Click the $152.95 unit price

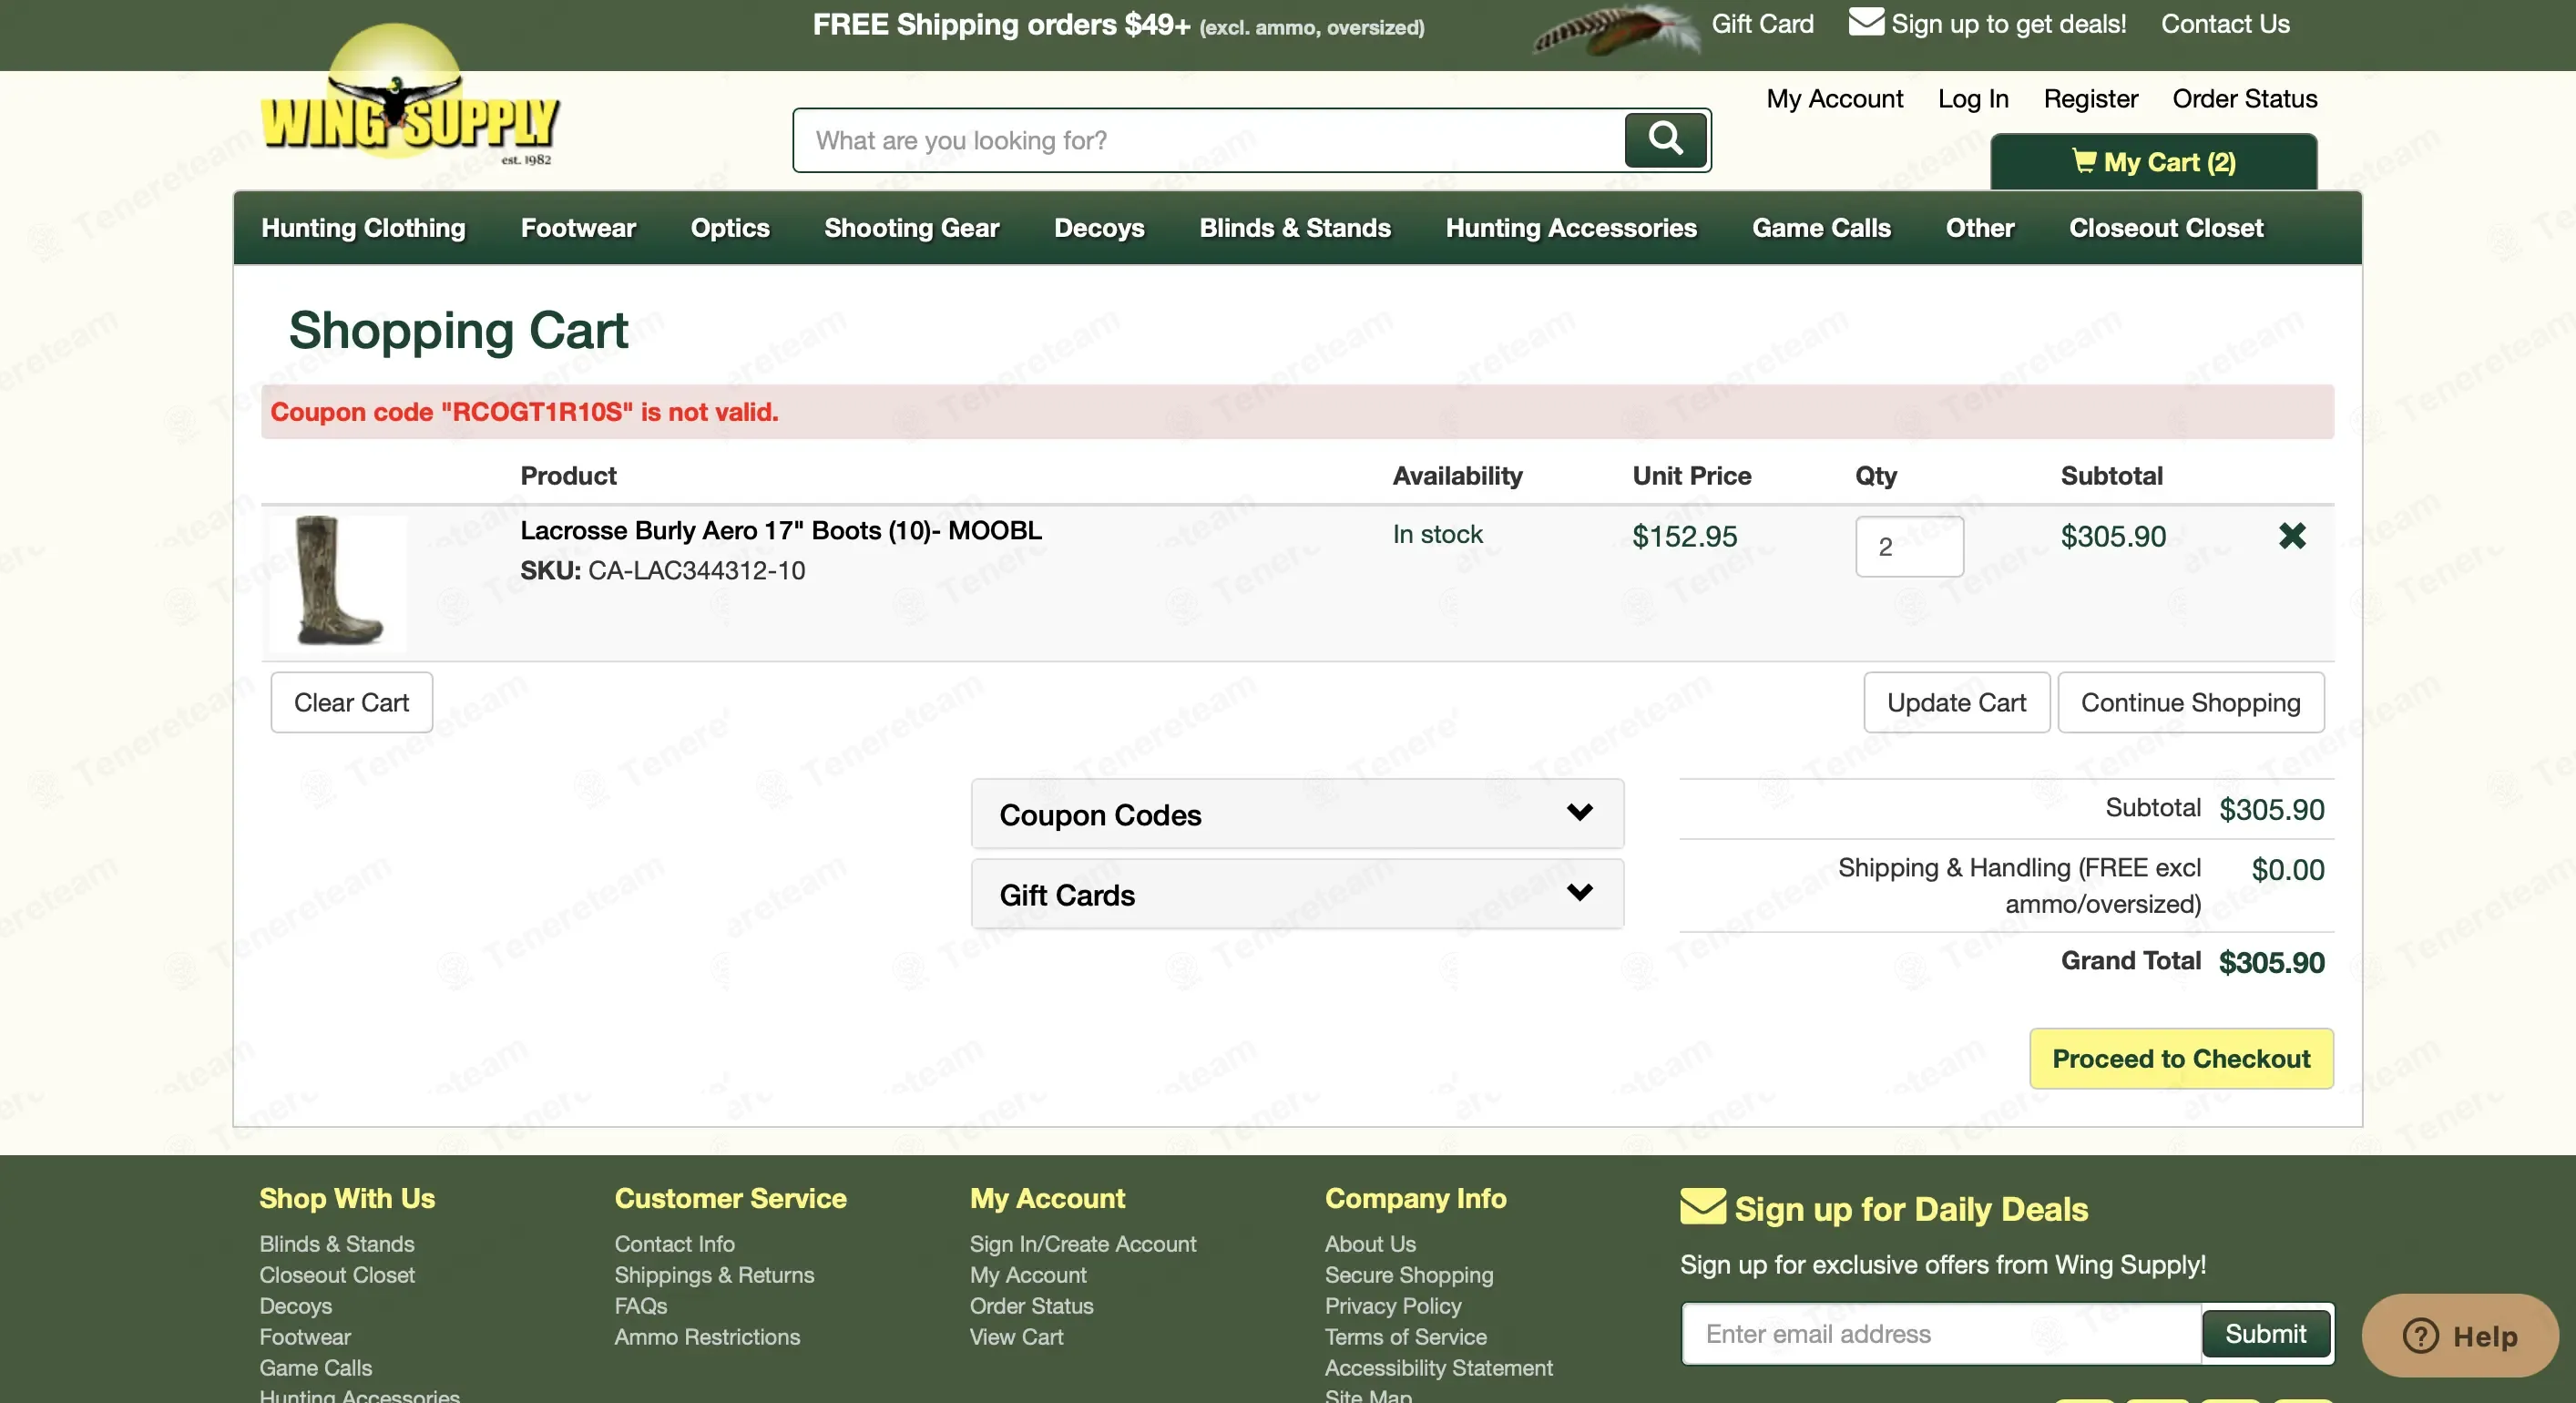click(1684, 536)
